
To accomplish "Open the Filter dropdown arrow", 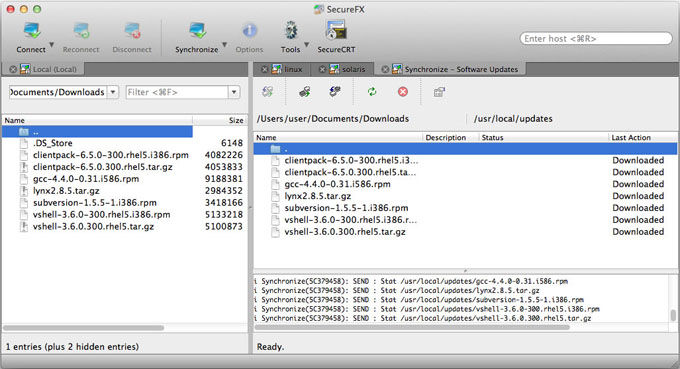I will (x=234, y=92).
